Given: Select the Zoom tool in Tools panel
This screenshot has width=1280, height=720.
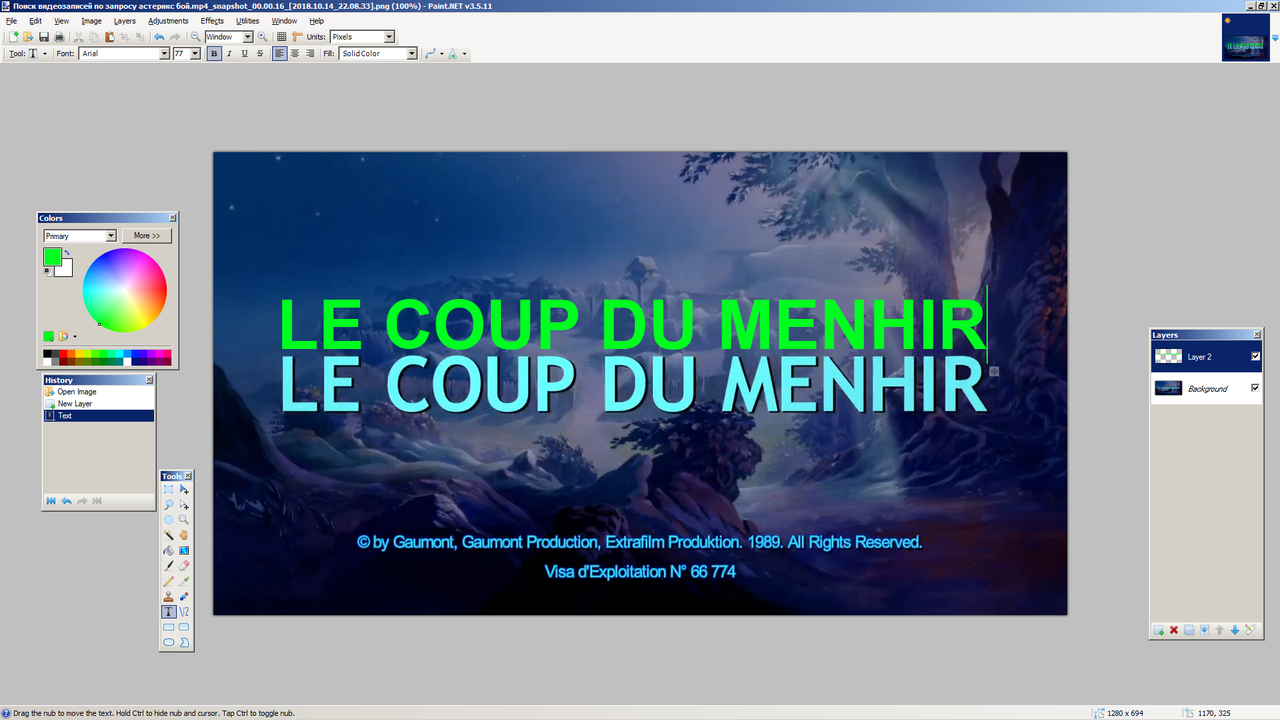Looking at the screenshot, I should (184, 520).
